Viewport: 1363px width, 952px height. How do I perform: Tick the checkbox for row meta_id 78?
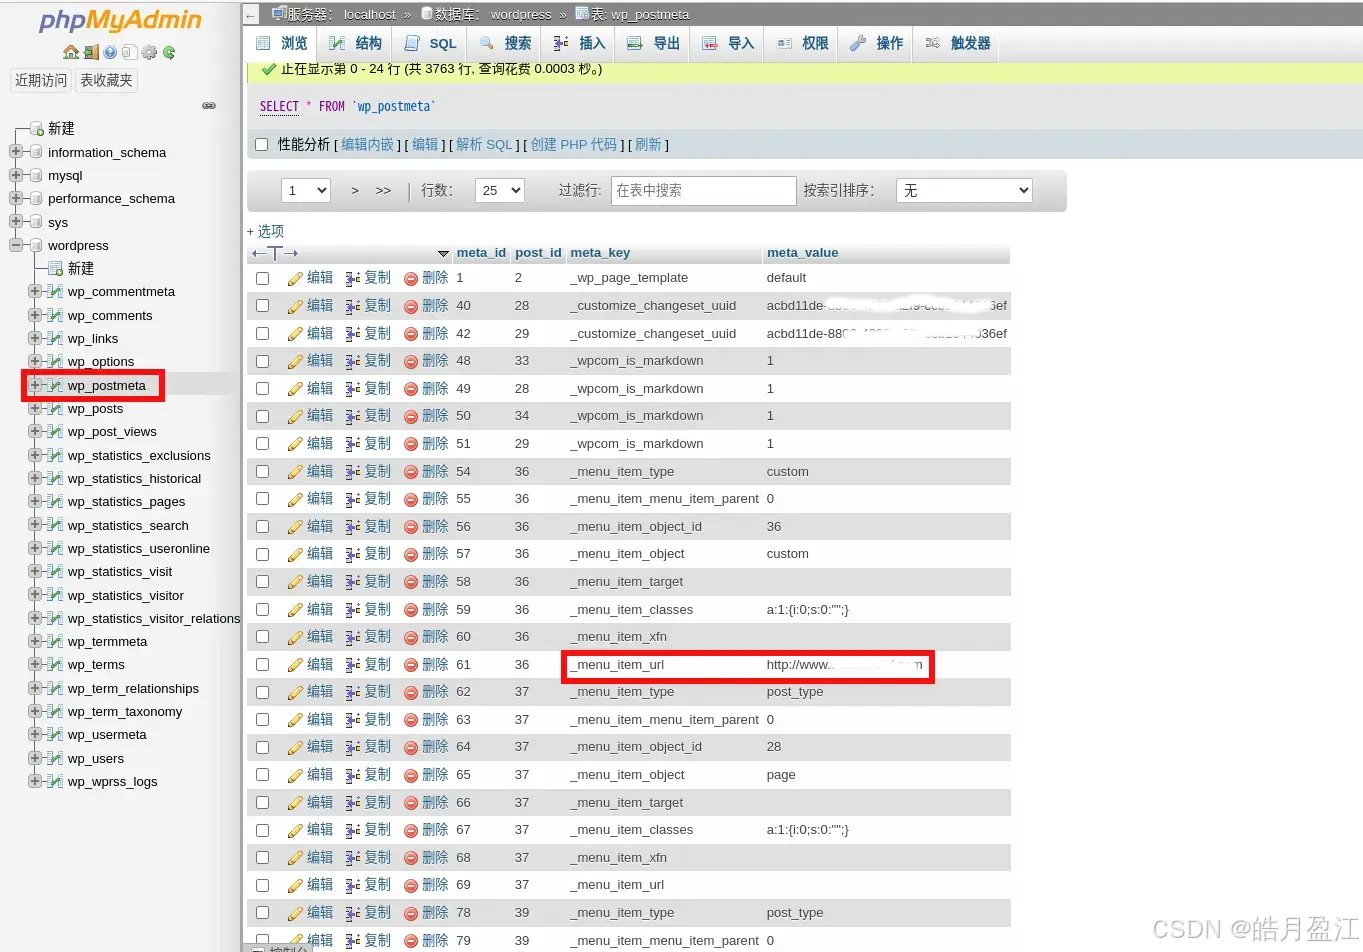pyautogui.click(x=262, y=913)
